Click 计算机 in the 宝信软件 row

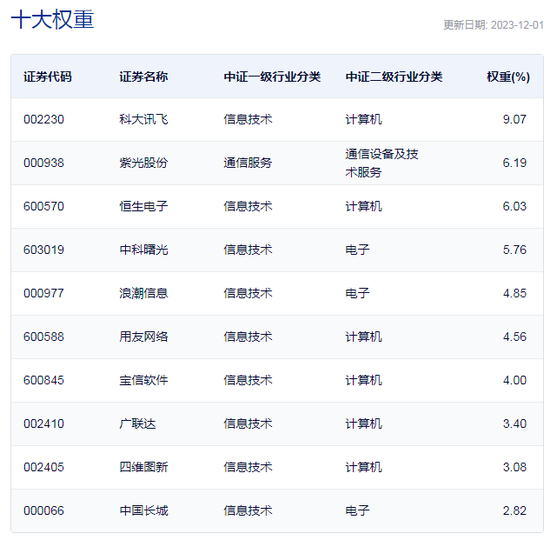(363, 381)
